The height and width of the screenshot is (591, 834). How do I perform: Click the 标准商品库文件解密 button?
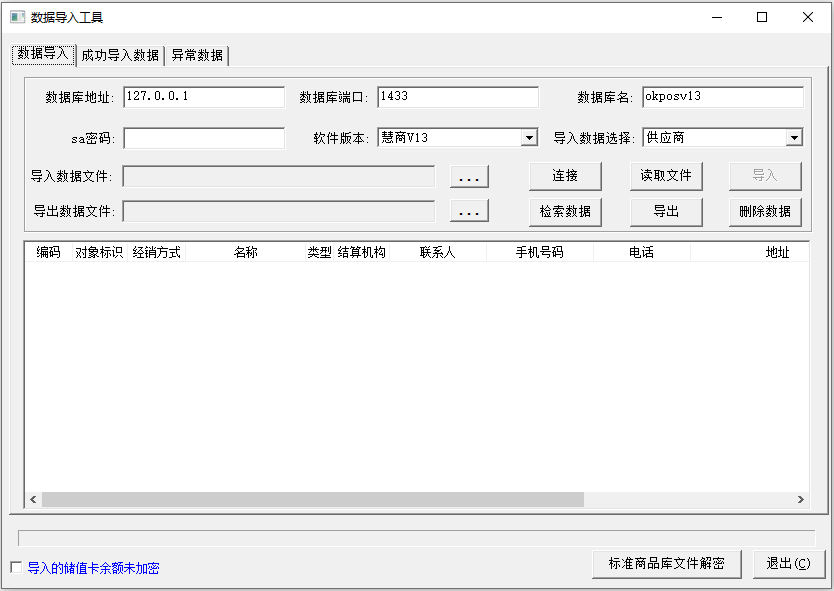667,564
